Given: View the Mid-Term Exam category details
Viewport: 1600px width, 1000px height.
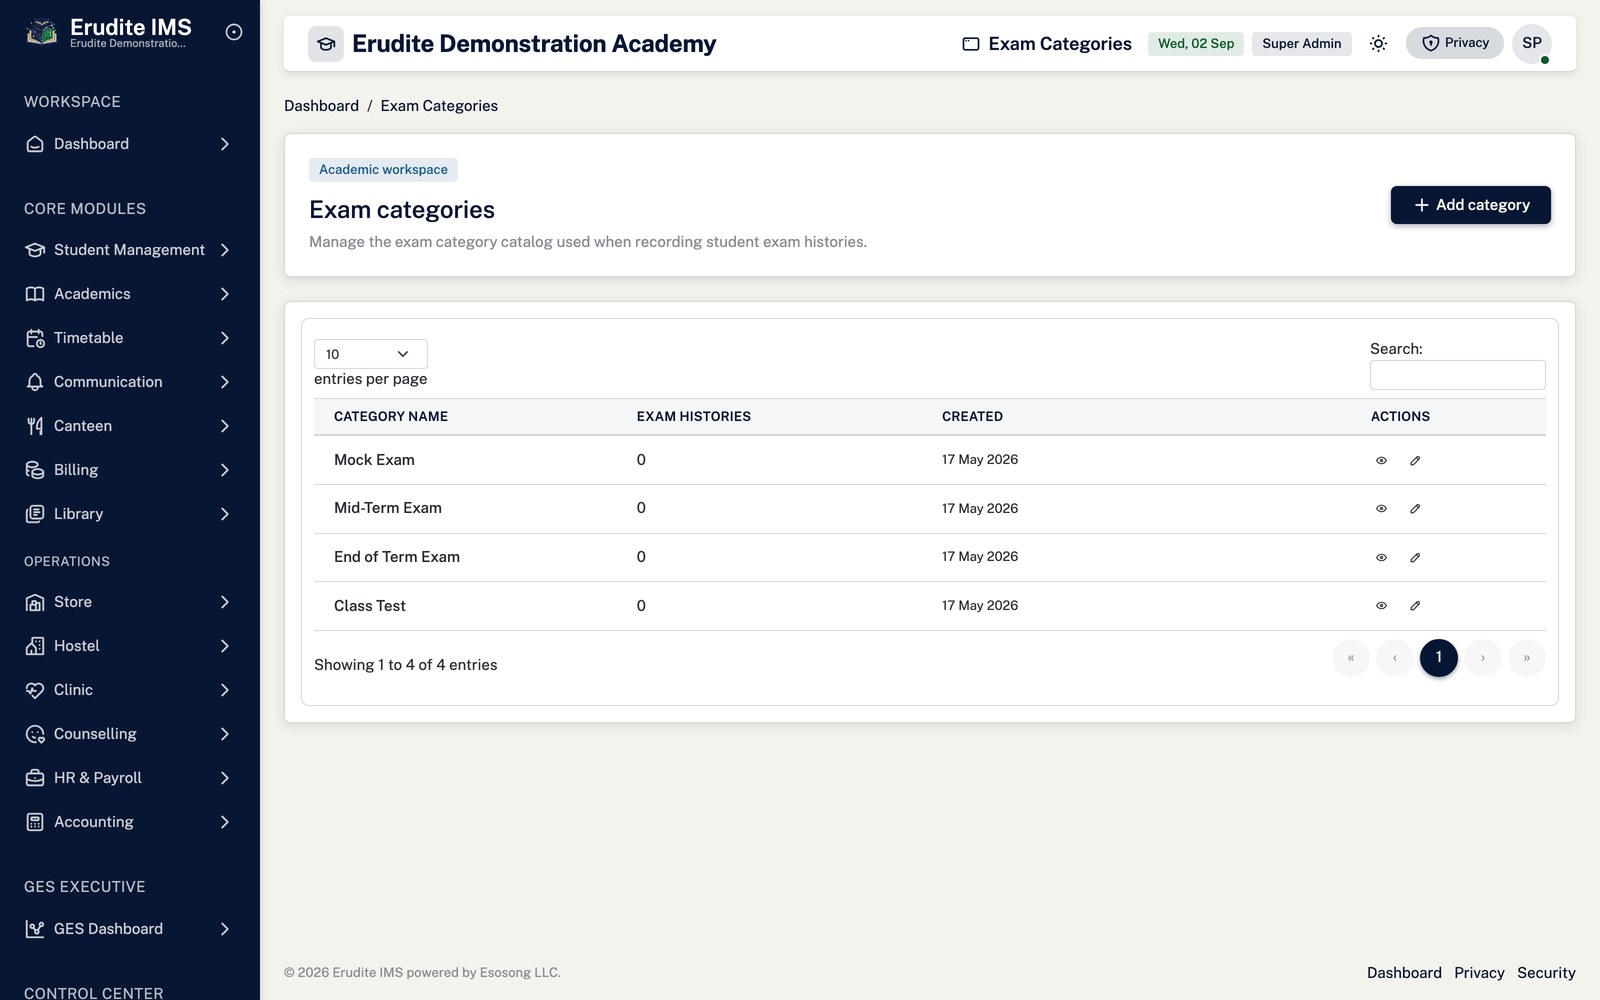Looking at the screenshot, I should coord(1381,509).
